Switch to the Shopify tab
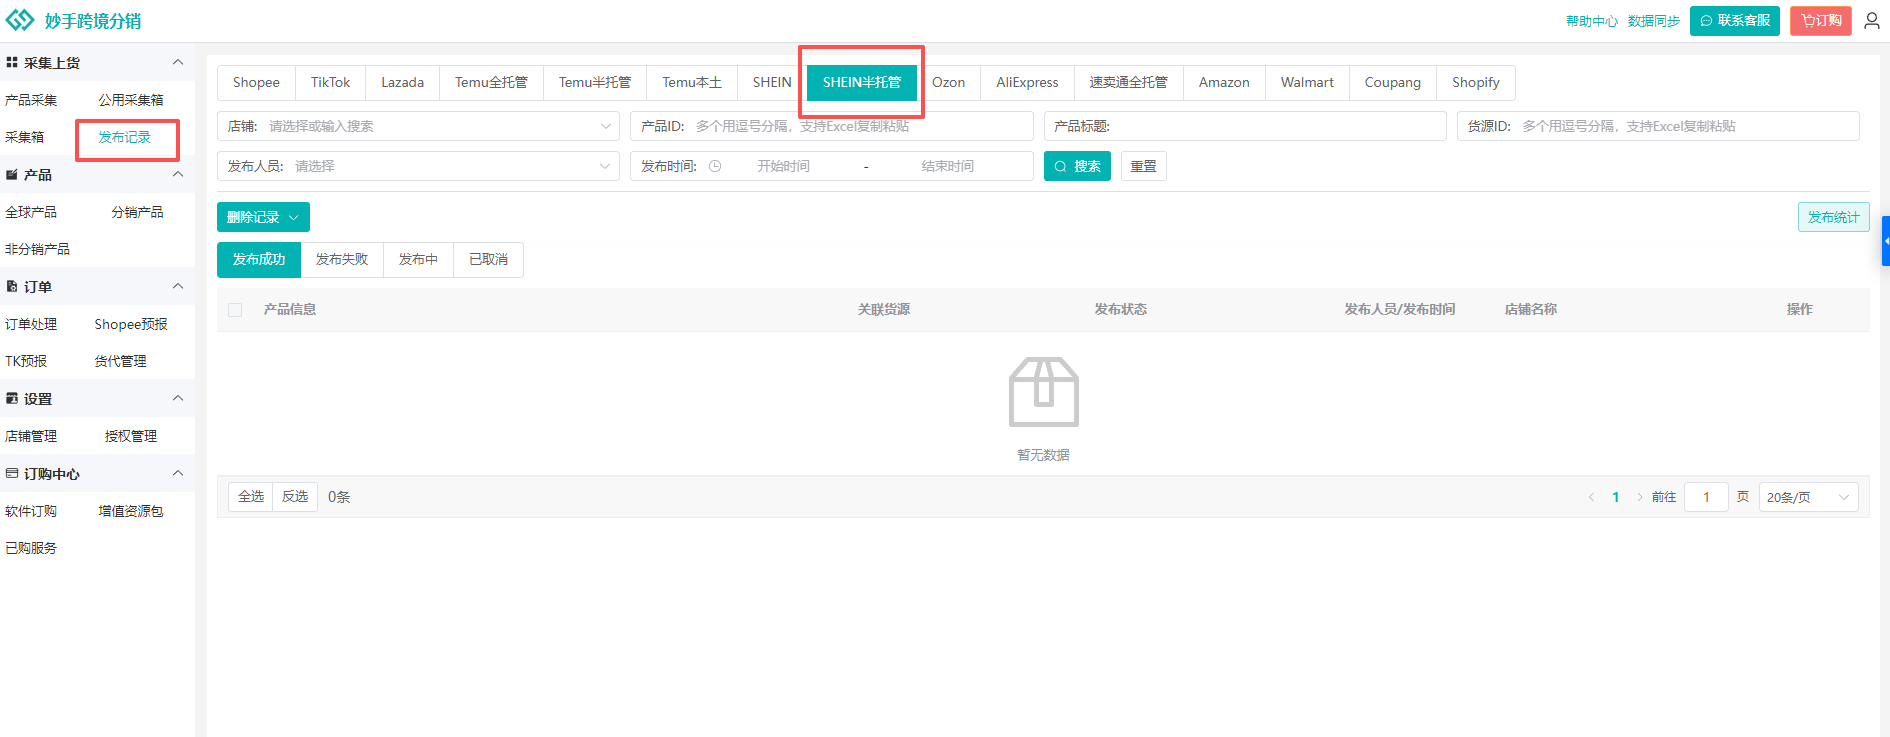 coord(1476,82)
